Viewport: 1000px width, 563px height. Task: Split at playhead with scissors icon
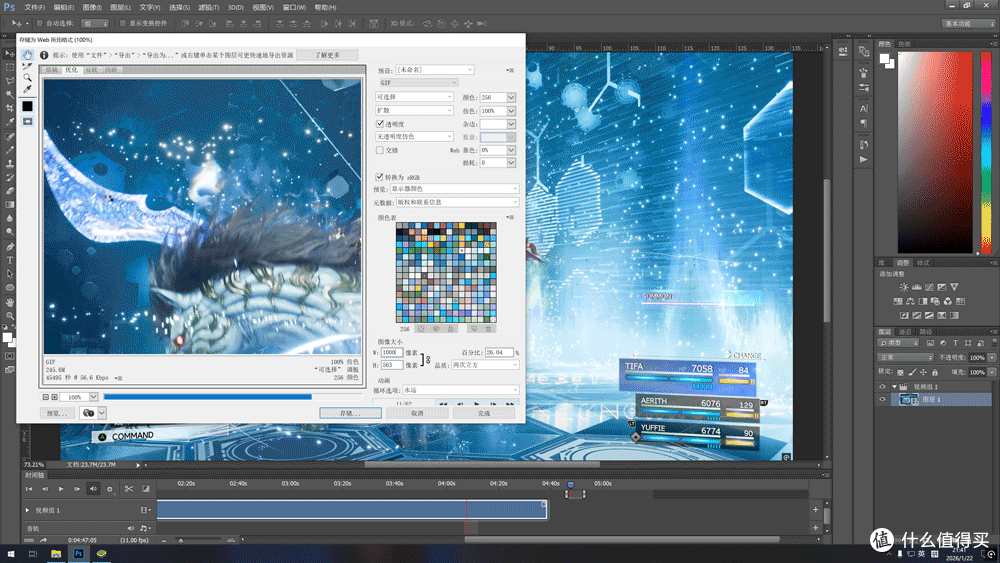(129, 489)
